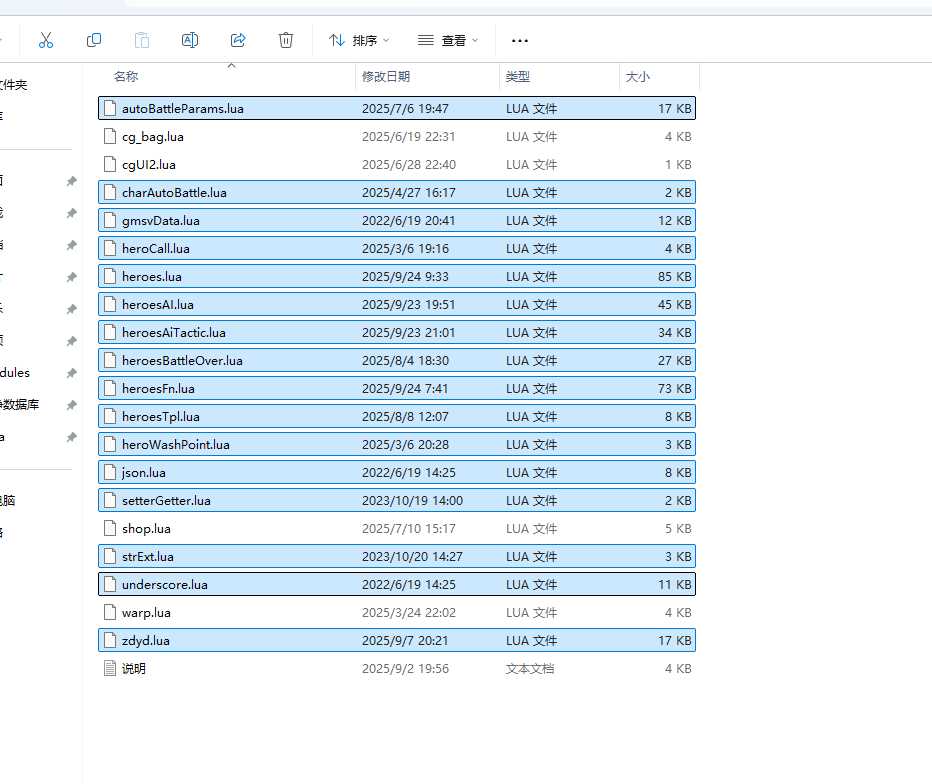Click the file icon of underscore.lua

click(x=110, y=584)
